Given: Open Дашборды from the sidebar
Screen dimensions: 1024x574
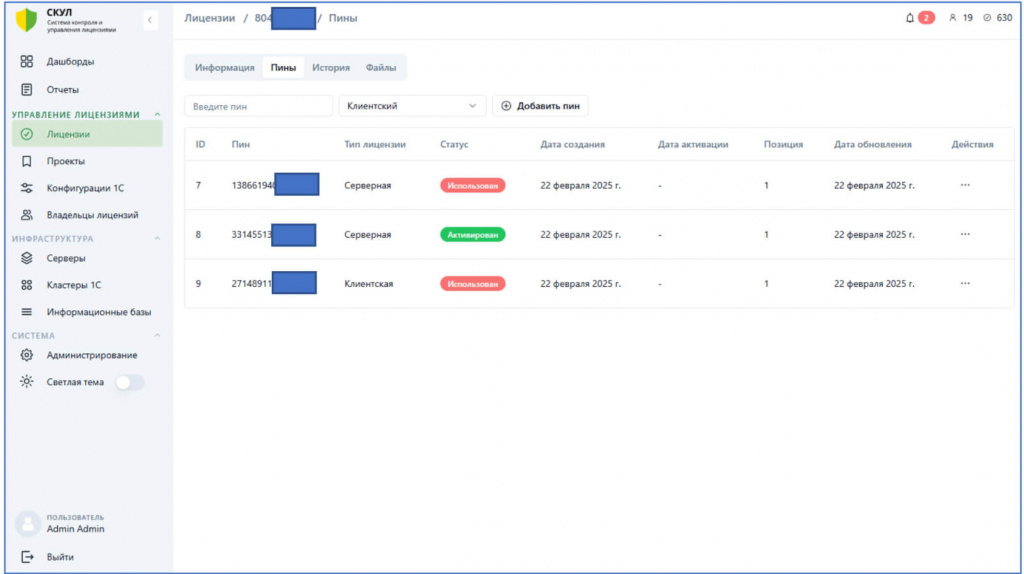Looking at the screenshot, I should 70,61.
